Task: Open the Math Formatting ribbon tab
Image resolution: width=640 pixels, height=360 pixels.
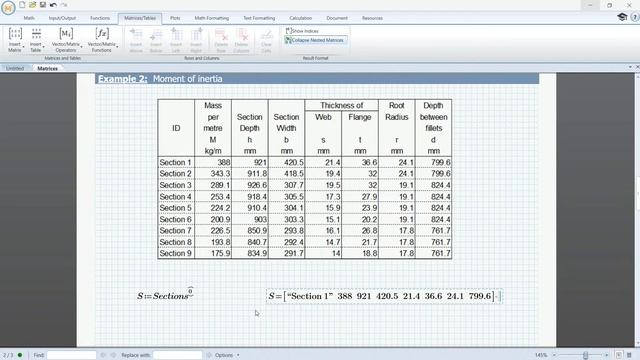Action: [211, 18]
